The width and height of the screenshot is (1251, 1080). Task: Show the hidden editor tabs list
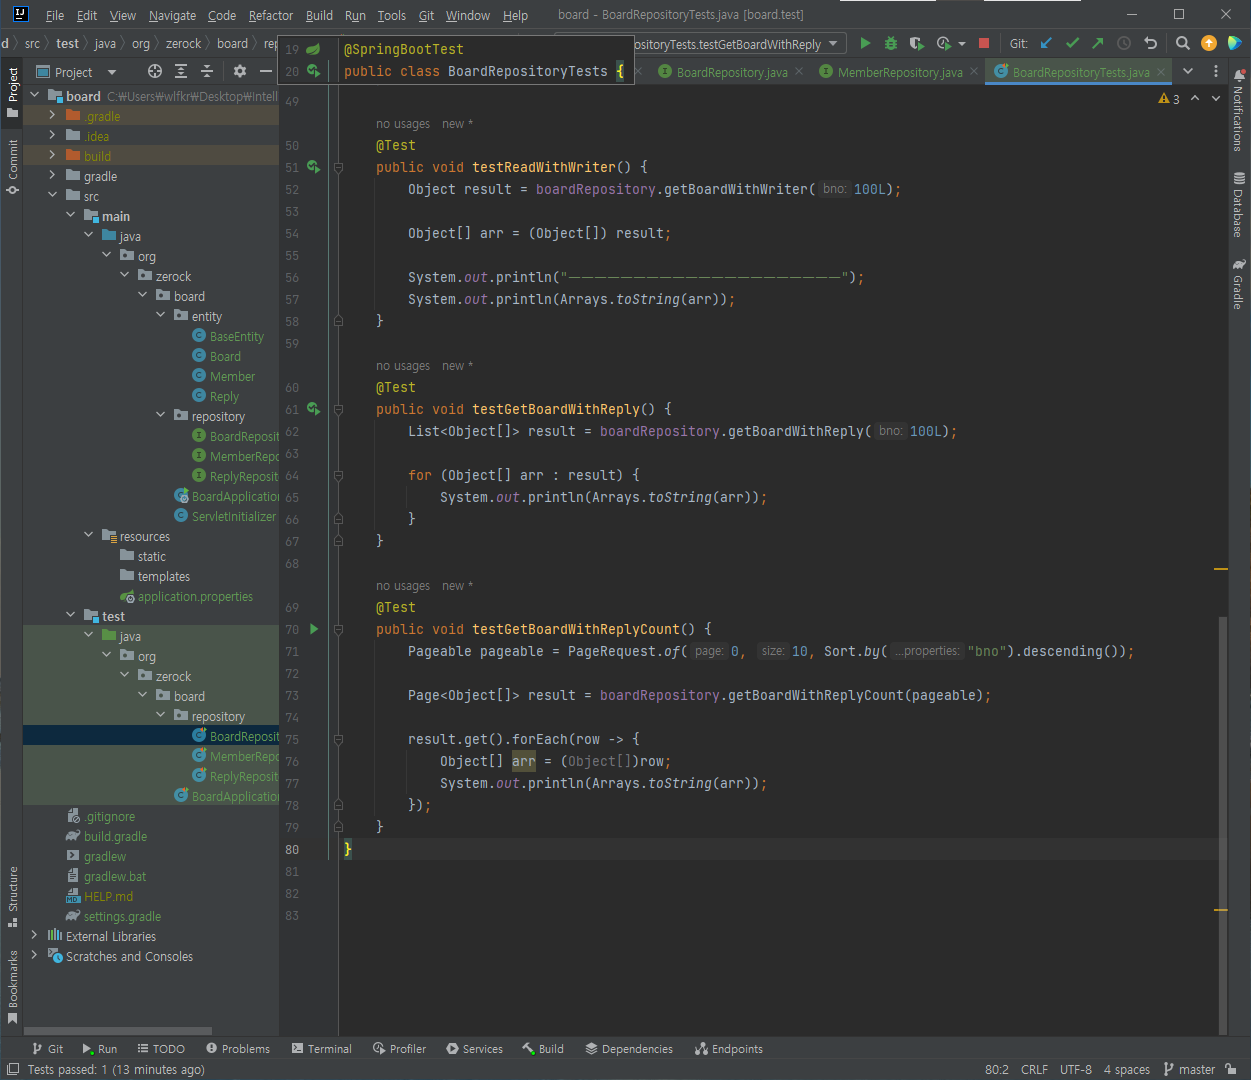1188,71
